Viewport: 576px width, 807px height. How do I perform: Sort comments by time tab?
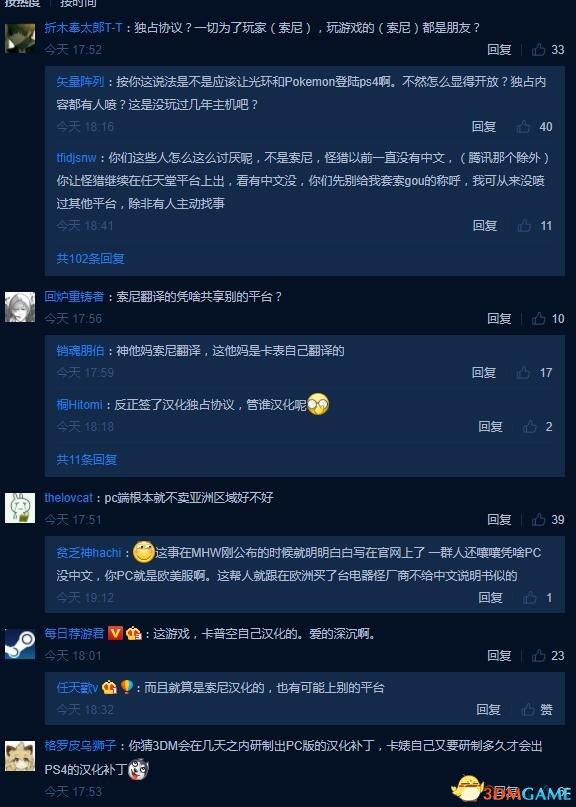(x=78, y=3)
